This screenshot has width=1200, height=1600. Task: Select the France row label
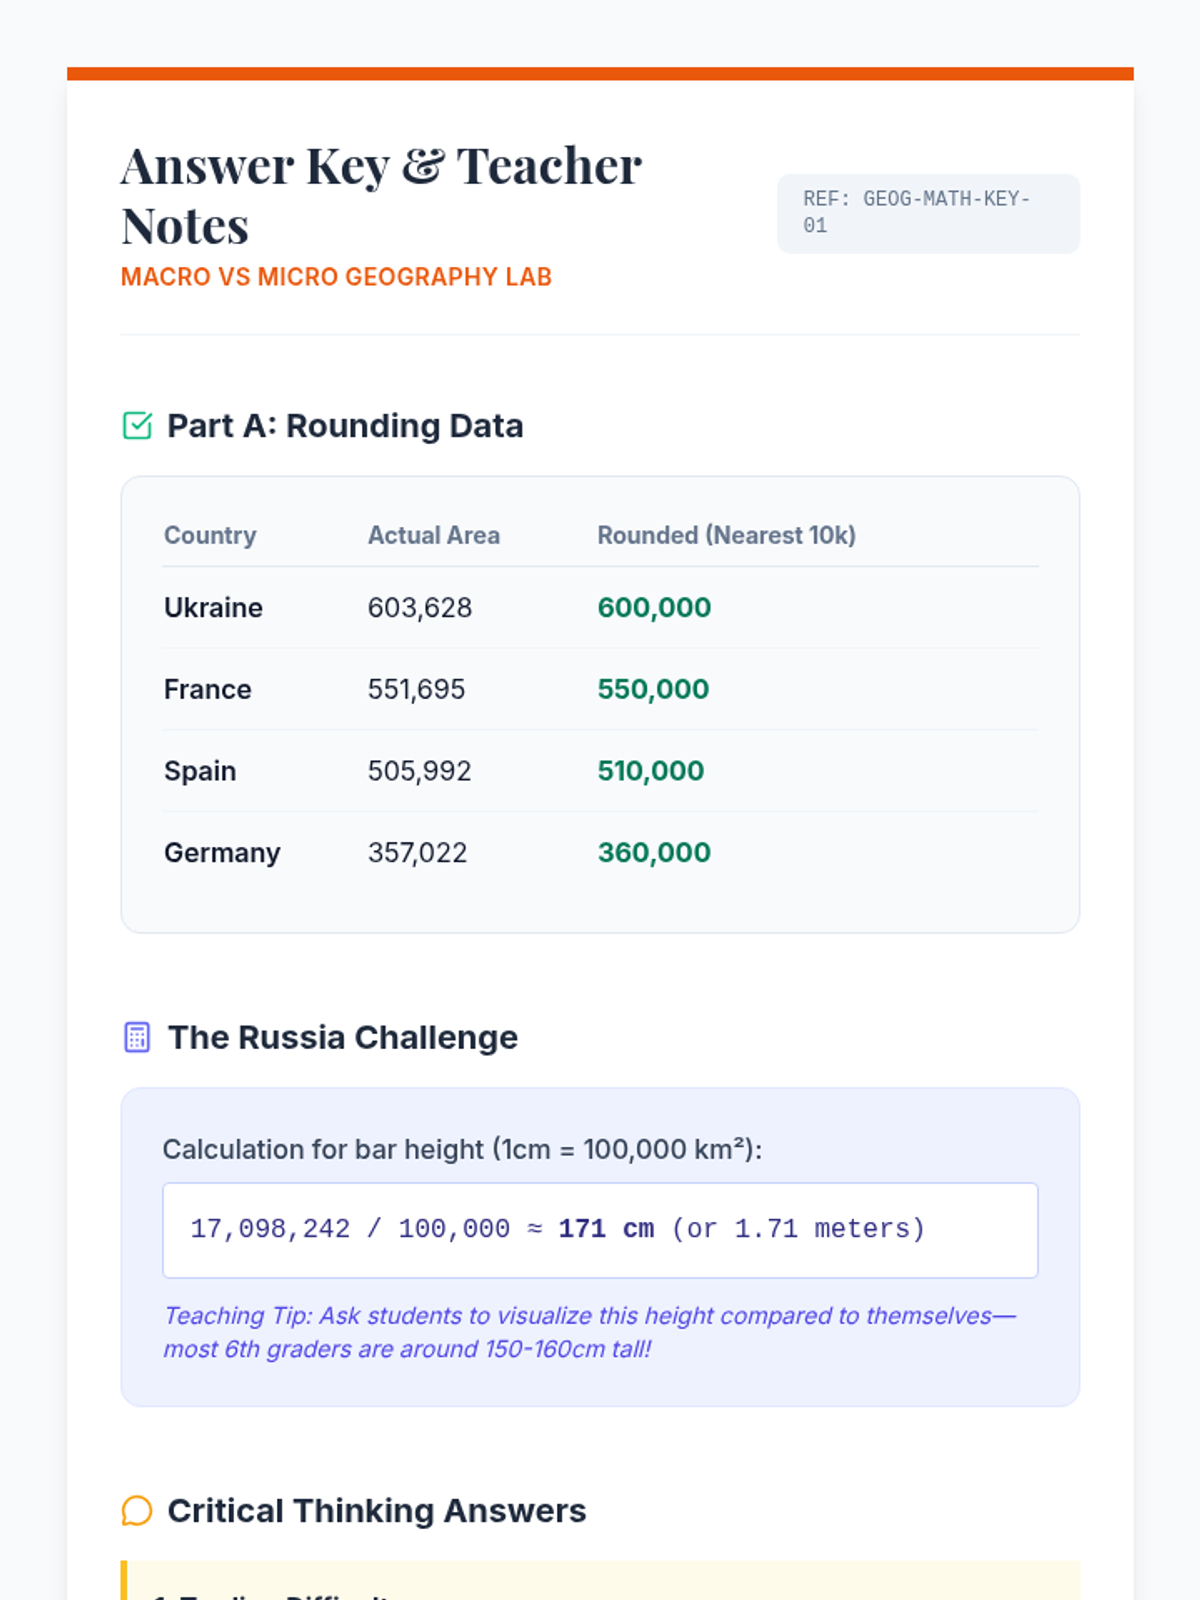tap(207, 690)
